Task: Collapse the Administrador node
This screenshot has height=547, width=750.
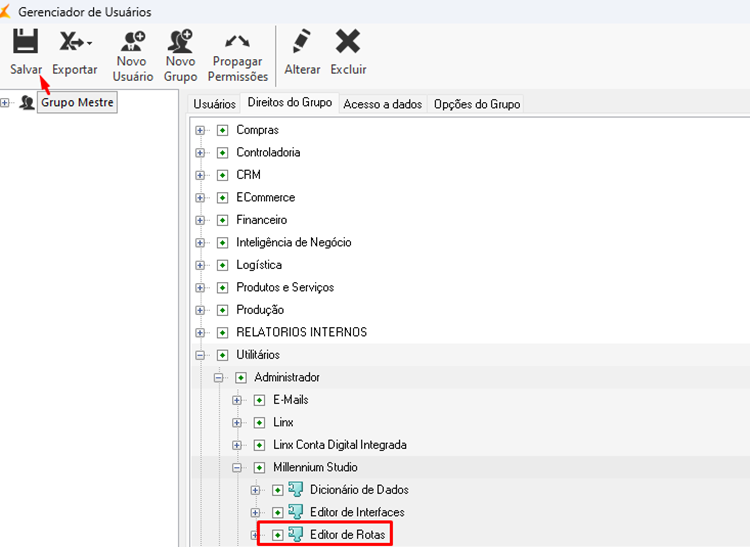Action: (x=219, y=377)
